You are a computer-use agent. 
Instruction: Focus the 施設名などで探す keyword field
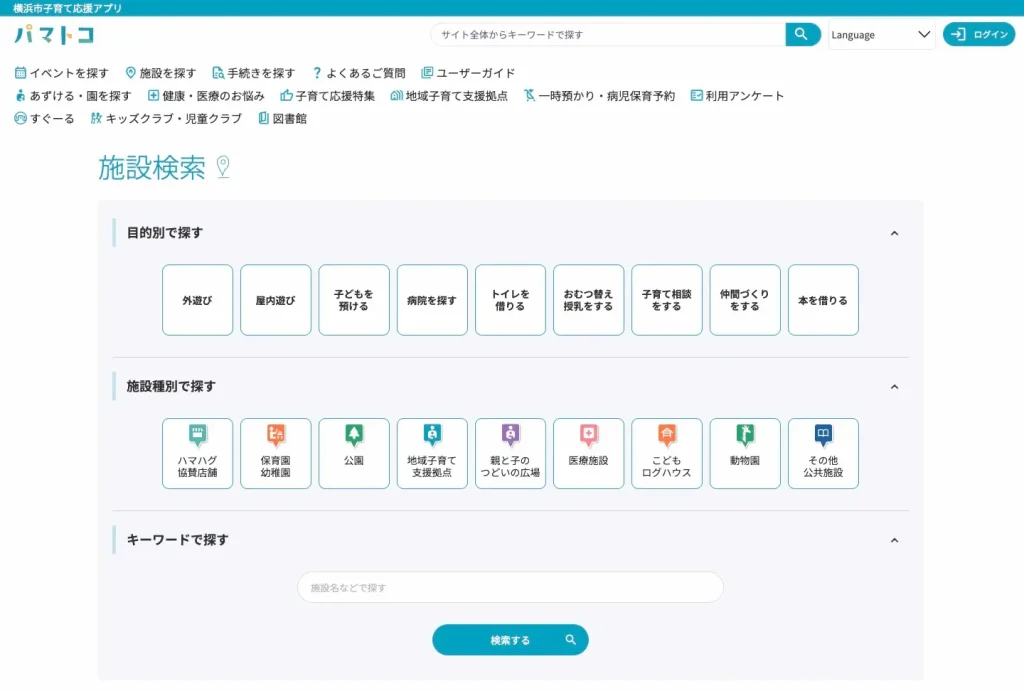coord(510,587)
